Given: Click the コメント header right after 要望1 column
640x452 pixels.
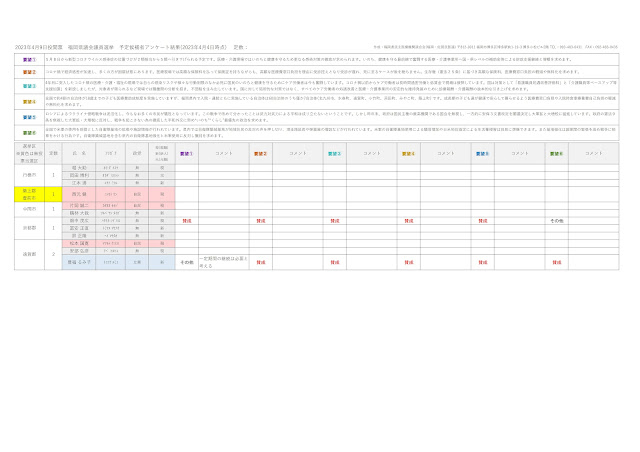Looking at the screenshot, I should click(224, 154).
